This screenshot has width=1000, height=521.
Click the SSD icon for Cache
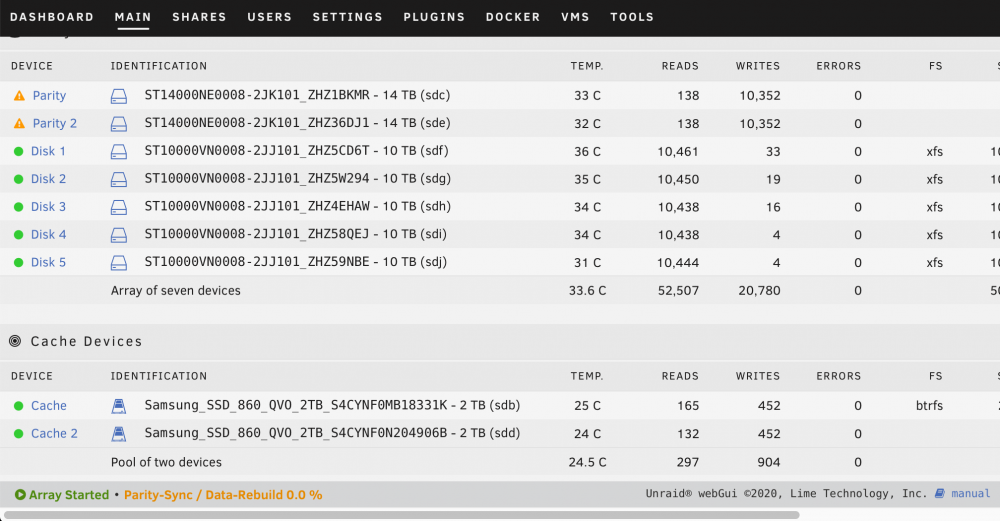pyautogui.click(x=119, y=406)
